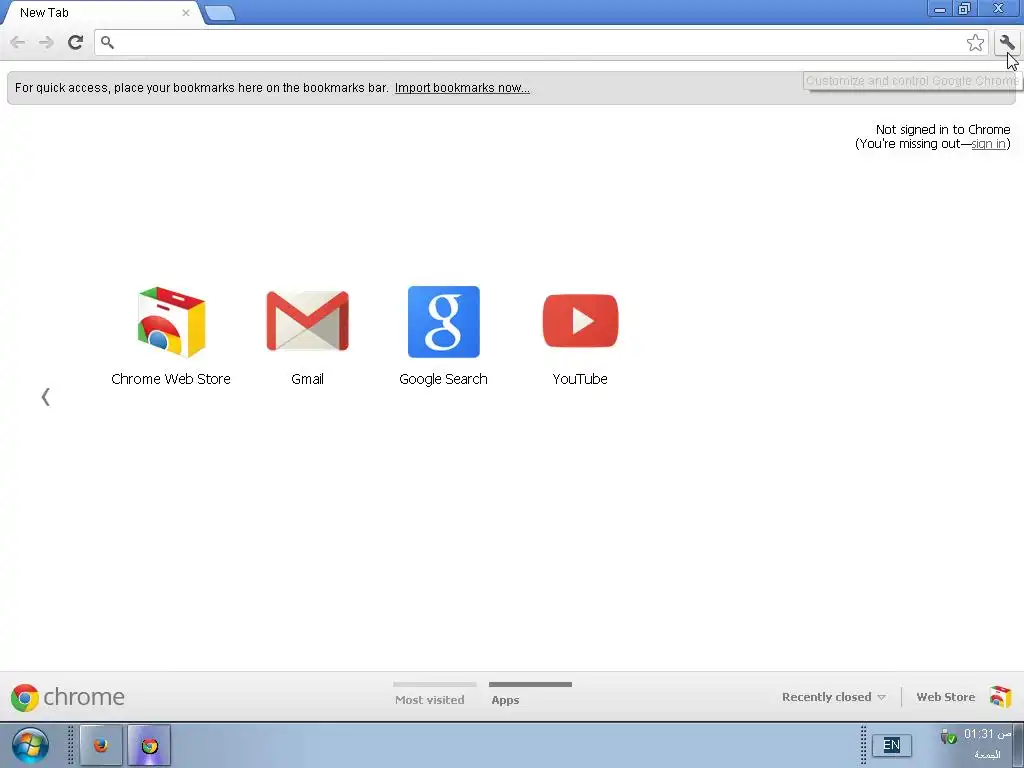Click the YouTube label text

point(580,379)
